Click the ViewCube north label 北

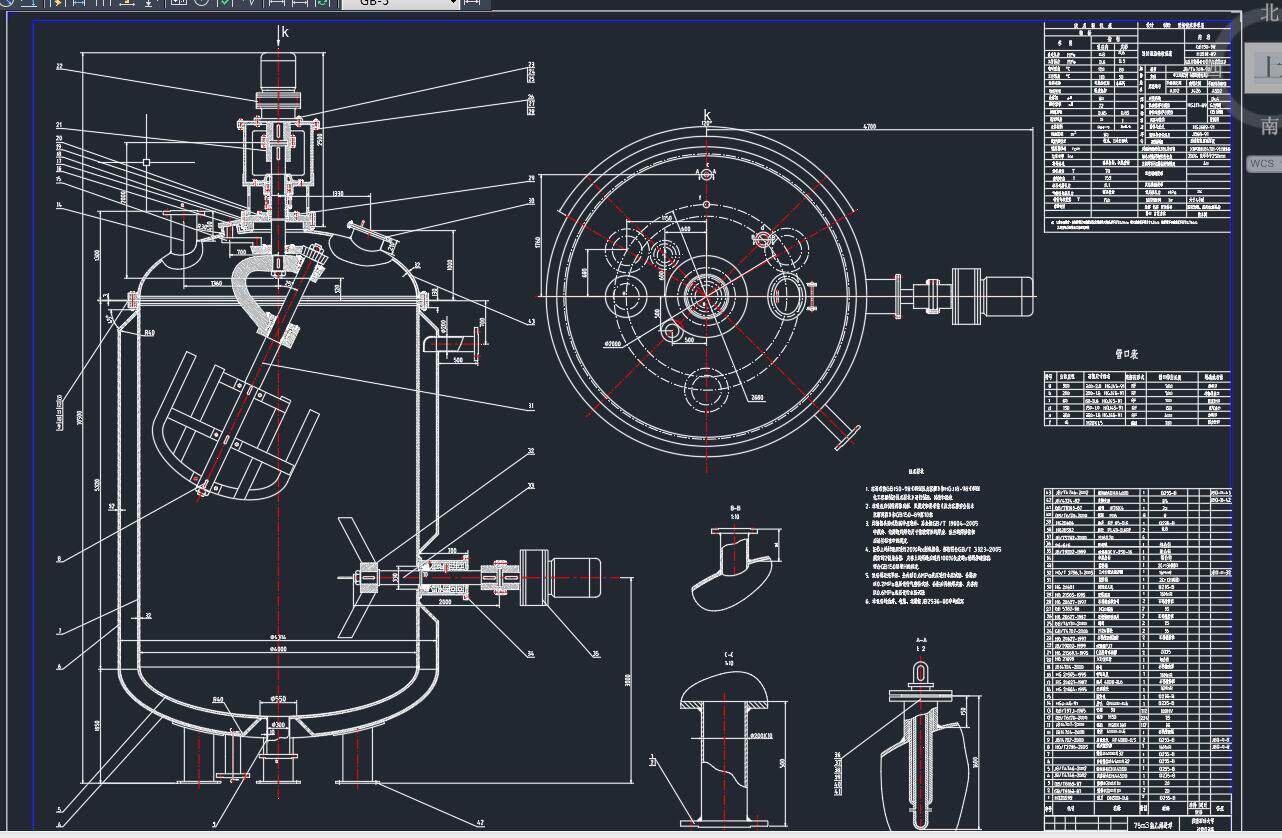pos(1271,15)
